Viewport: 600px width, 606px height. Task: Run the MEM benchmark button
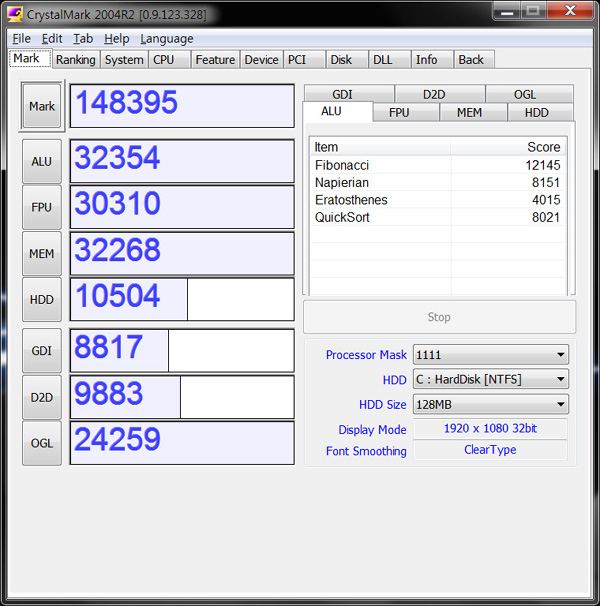[42, 254]
